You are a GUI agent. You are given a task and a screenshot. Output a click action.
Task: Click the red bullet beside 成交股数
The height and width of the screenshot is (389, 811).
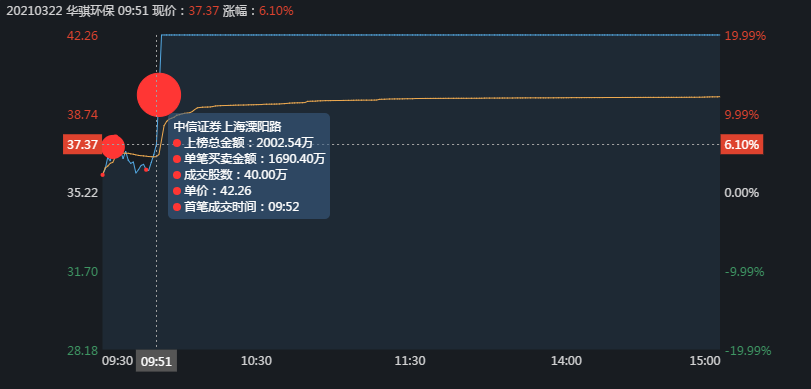tap(177, 175)
